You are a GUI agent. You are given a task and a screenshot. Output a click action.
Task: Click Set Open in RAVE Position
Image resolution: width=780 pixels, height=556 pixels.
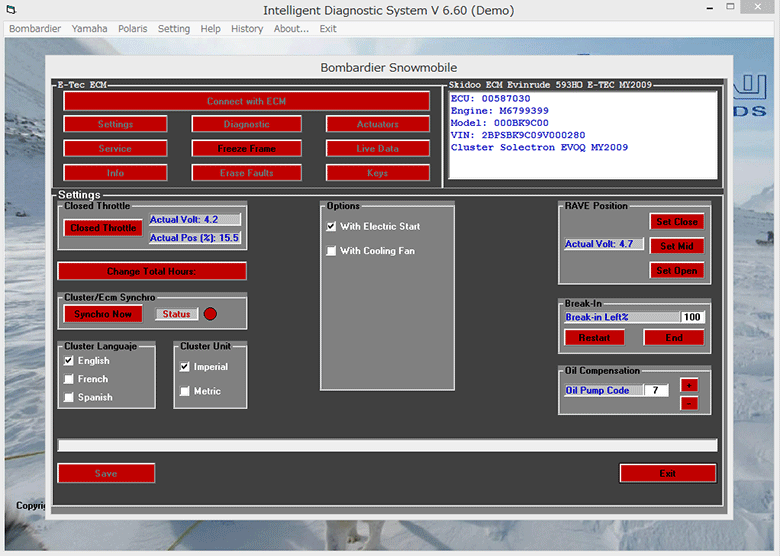click(x=677, y=271)
